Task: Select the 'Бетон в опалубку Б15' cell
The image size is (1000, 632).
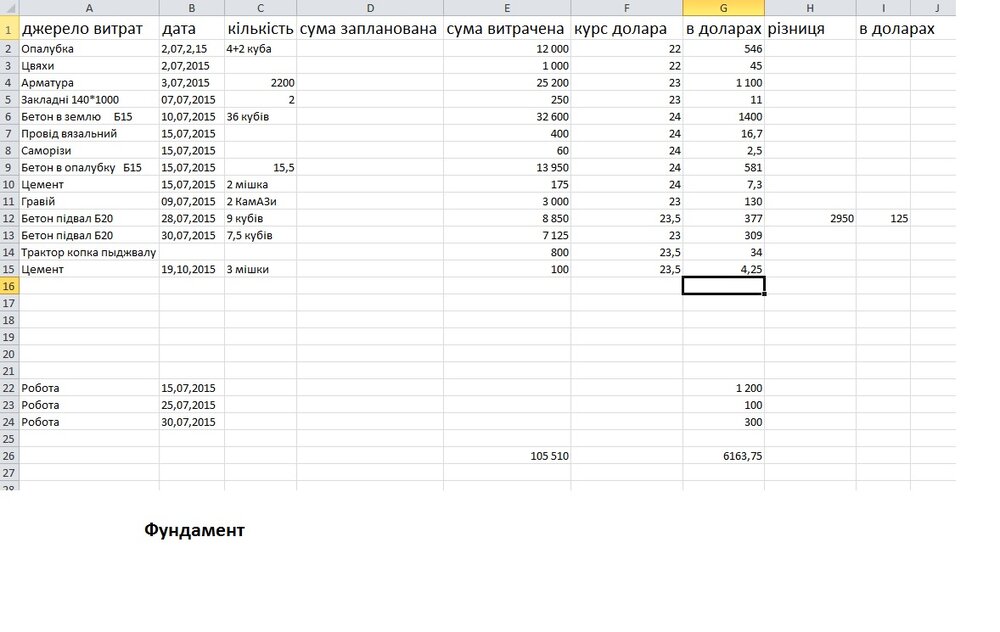Action: pyautogui.click(x=89, y=168)
